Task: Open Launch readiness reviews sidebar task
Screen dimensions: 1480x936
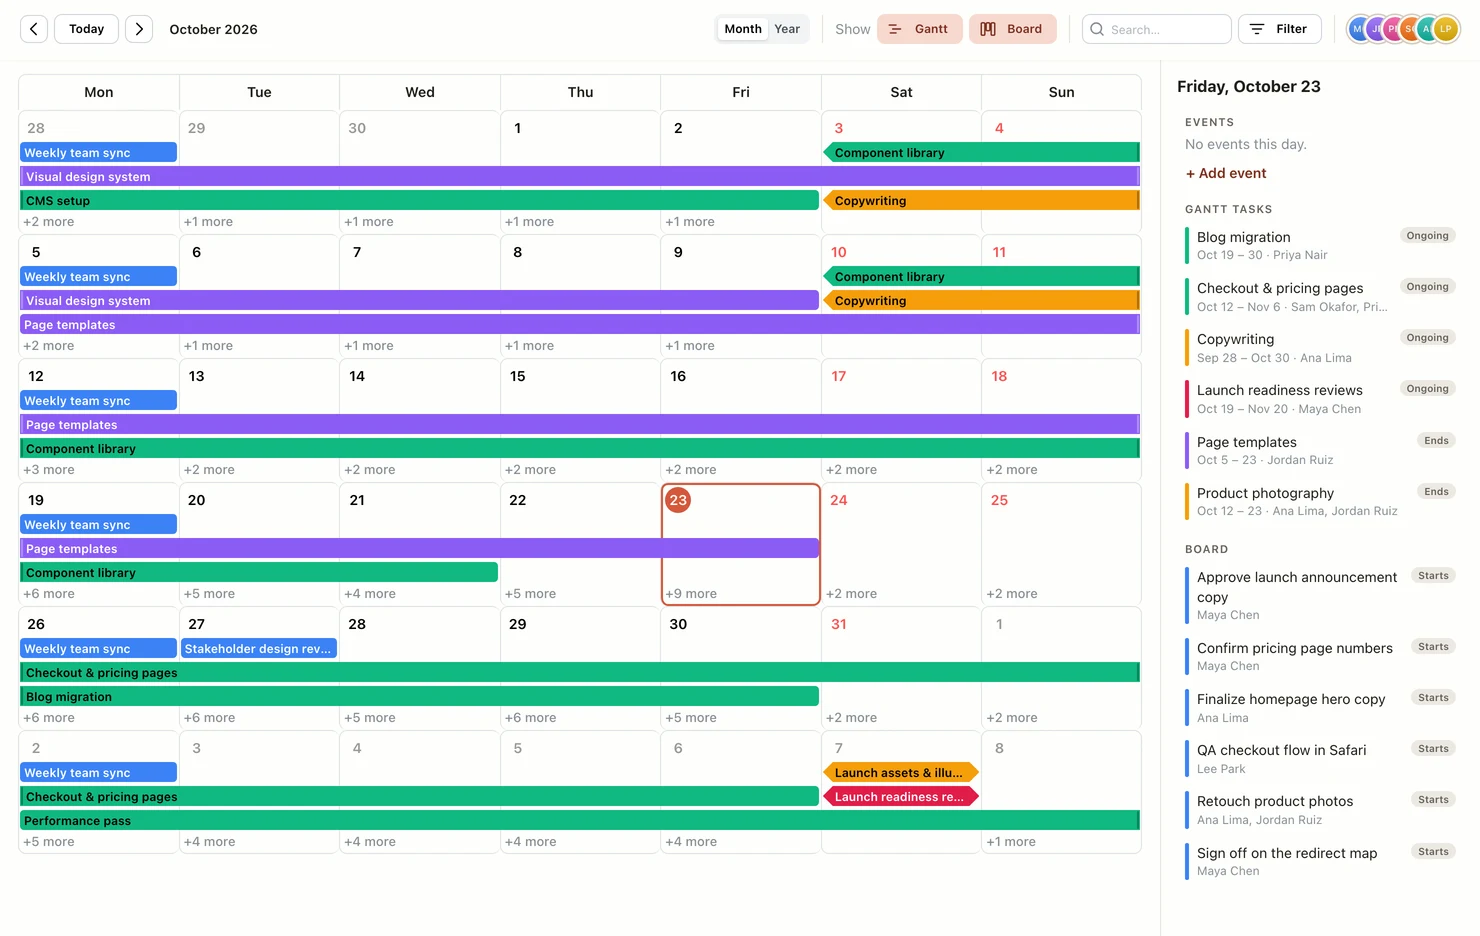Action: (1319, 399)
